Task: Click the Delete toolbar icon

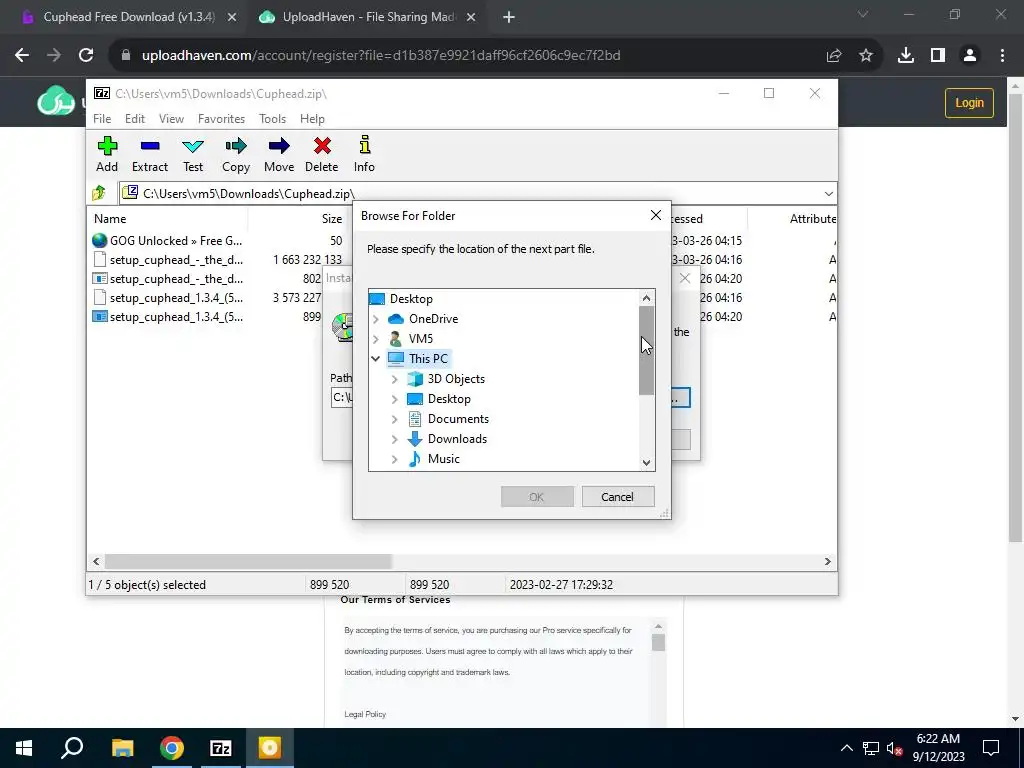Action: [x=322, y=154]
